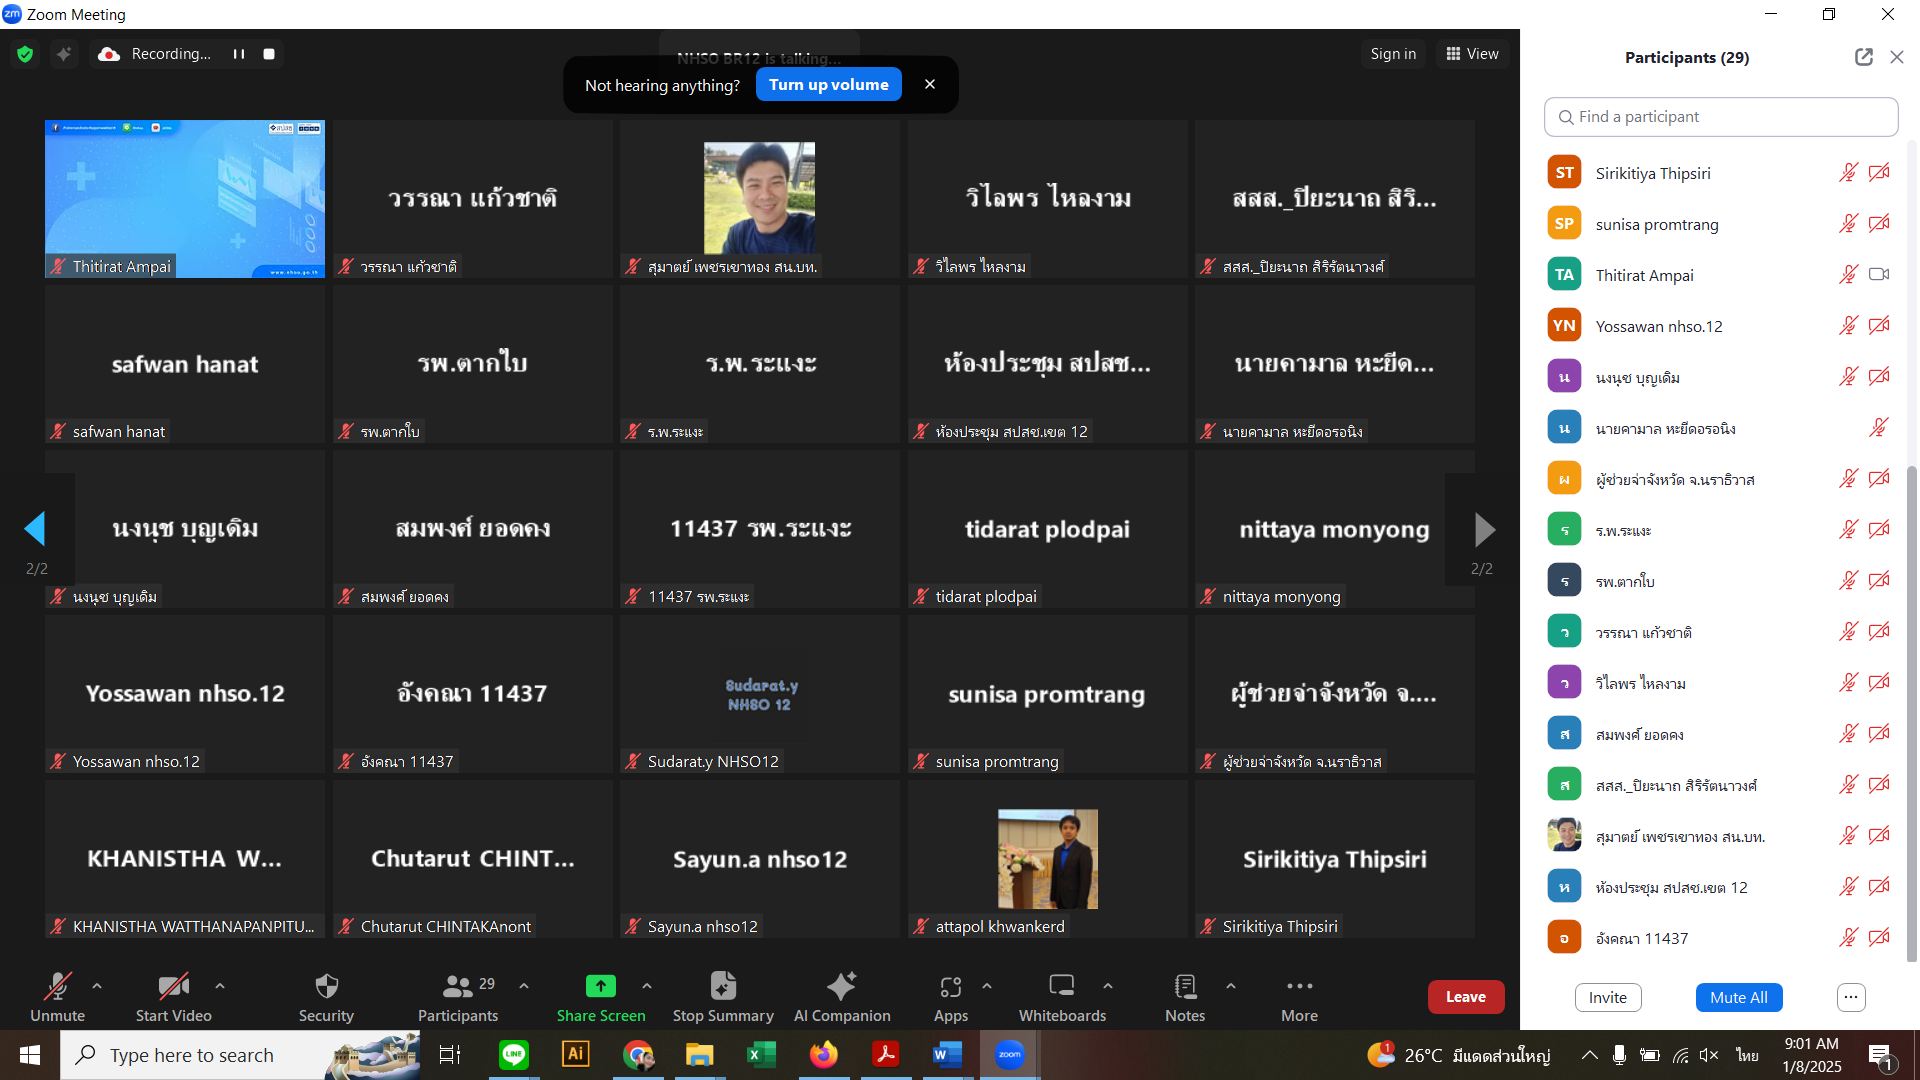Click Turn up volume button
The image size is (1920, 1080).
click(x=829, y=85)
